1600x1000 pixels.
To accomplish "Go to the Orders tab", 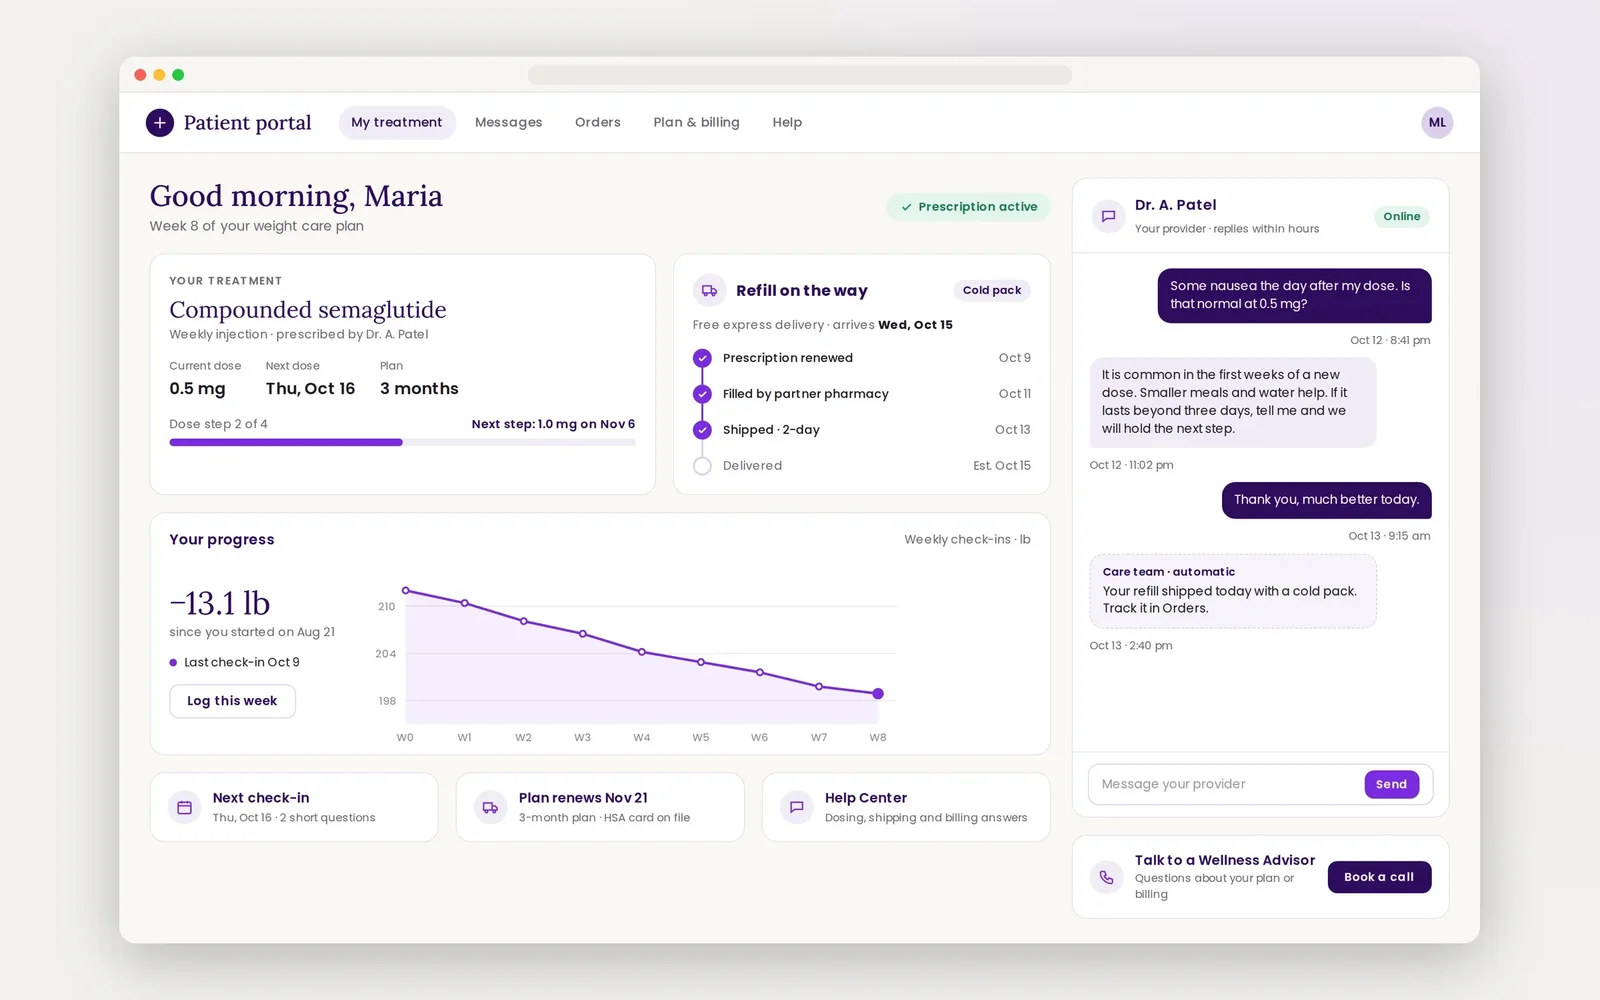I will [598, 123].
